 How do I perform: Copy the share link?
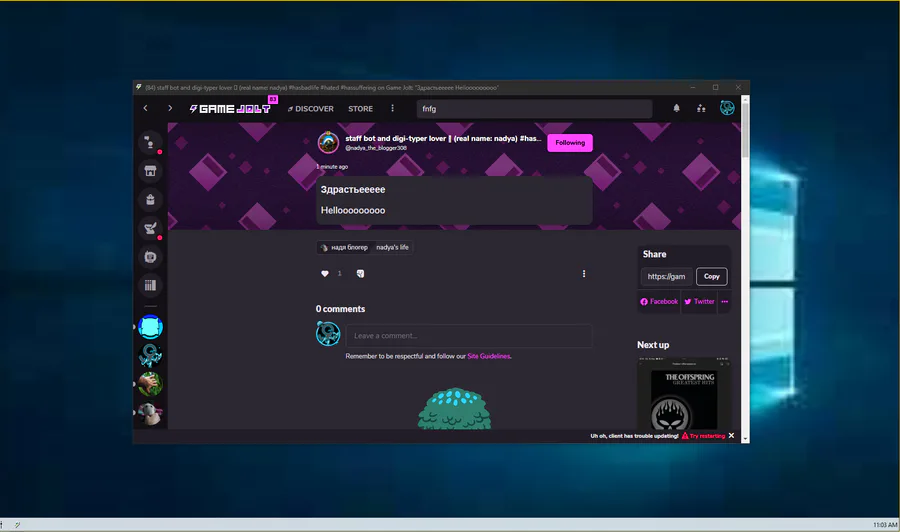[x=712, y=277]
